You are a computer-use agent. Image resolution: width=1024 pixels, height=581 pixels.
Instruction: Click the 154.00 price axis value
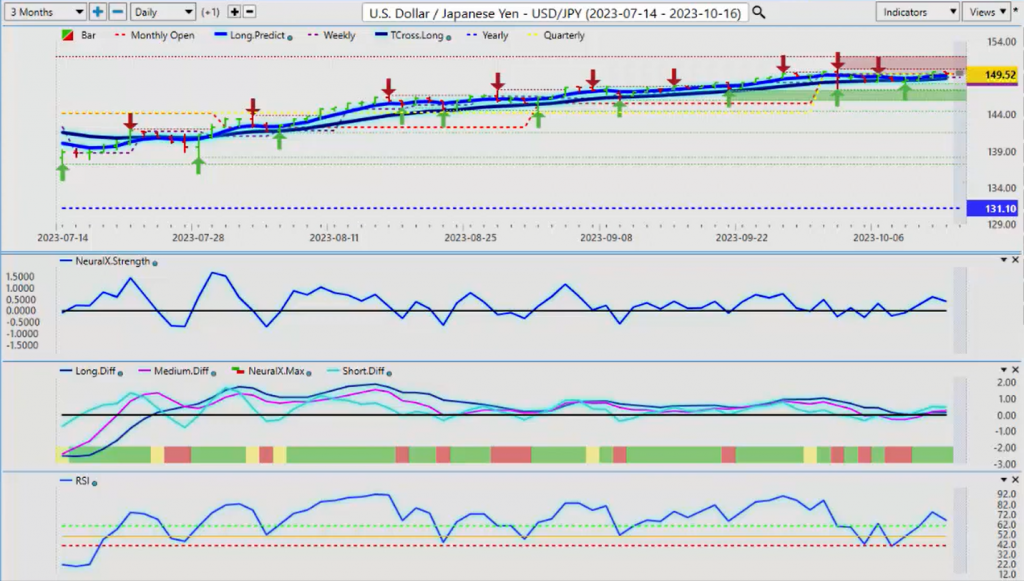tap(1002, 42)
